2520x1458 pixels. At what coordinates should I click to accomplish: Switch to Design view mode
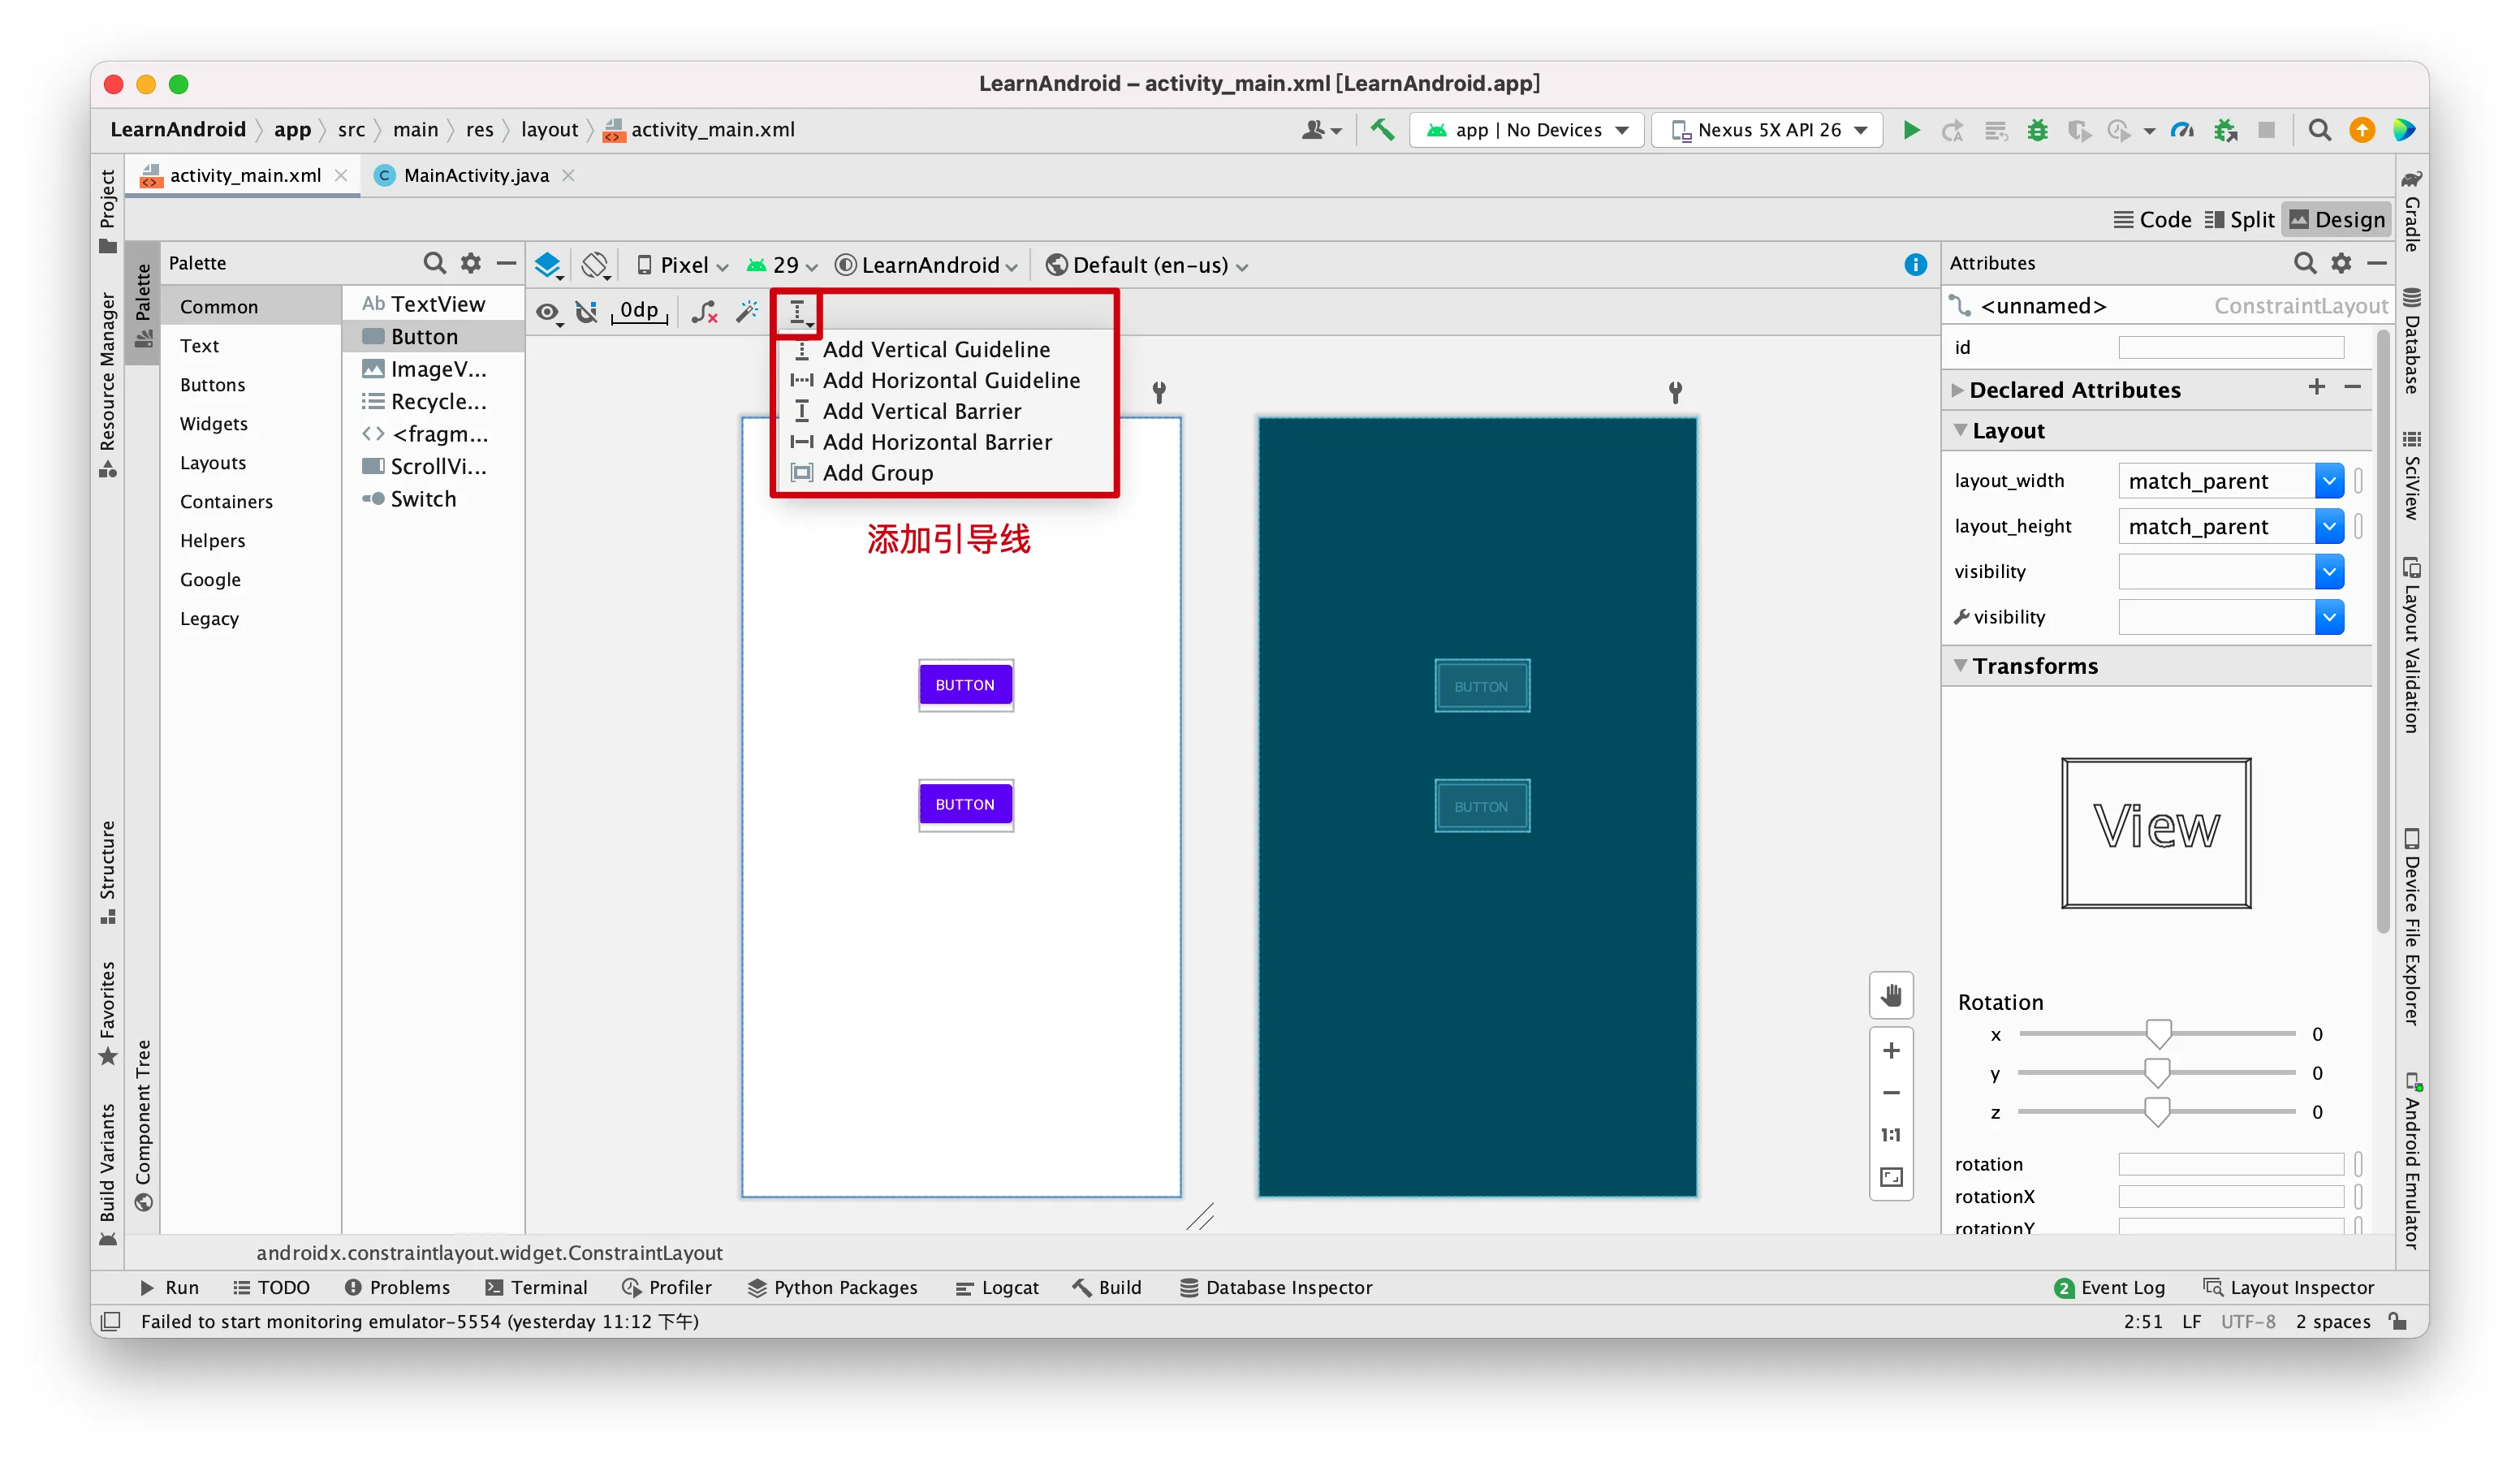click(x=2337, y=220)
